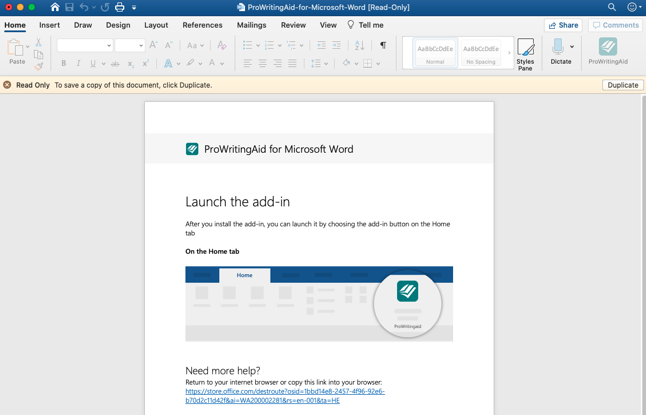Toggle strikethrough formatting
Image resolution: width=646 pixels, height=415 pixels.
point(115,64)
